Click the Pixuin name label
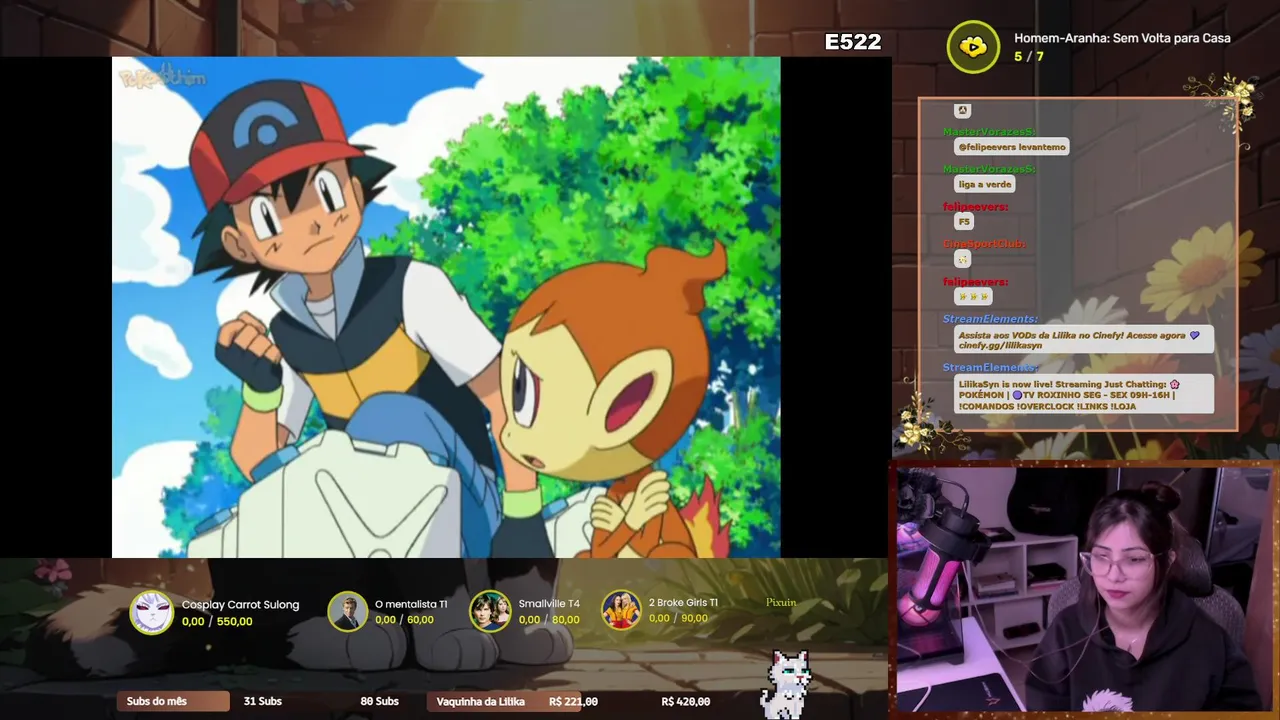1280x720 pixels. point(781,602)
